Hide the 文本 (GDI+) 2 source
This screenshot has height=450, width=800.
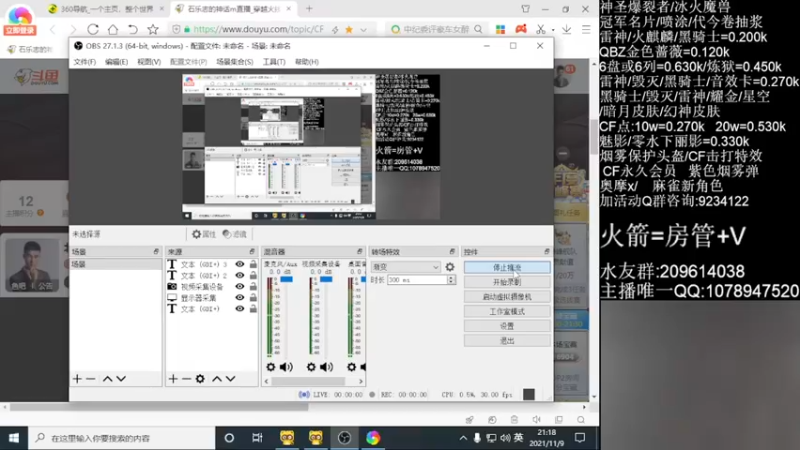point(239,276)
